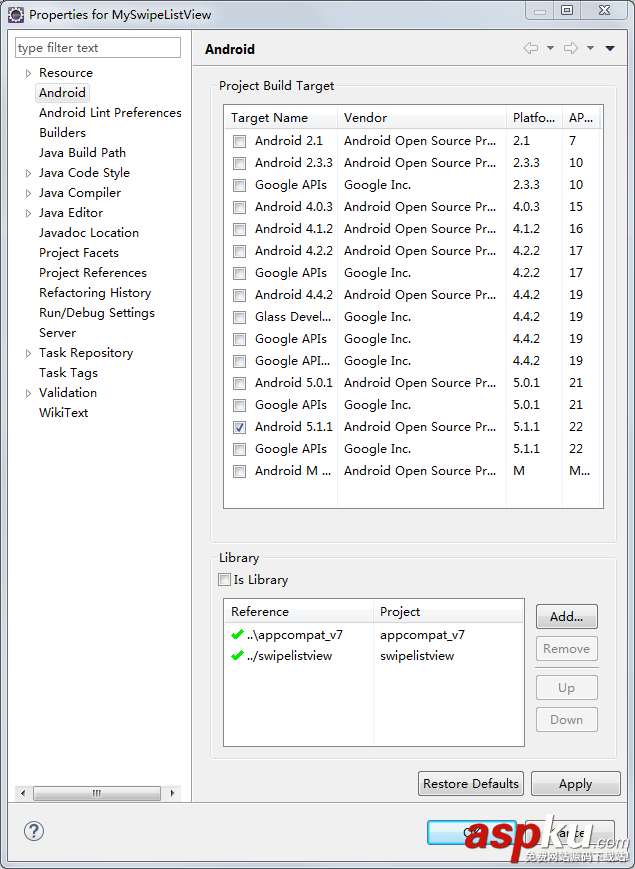
Task: Select Project Facets in the tree
Action: pos(79,253)
